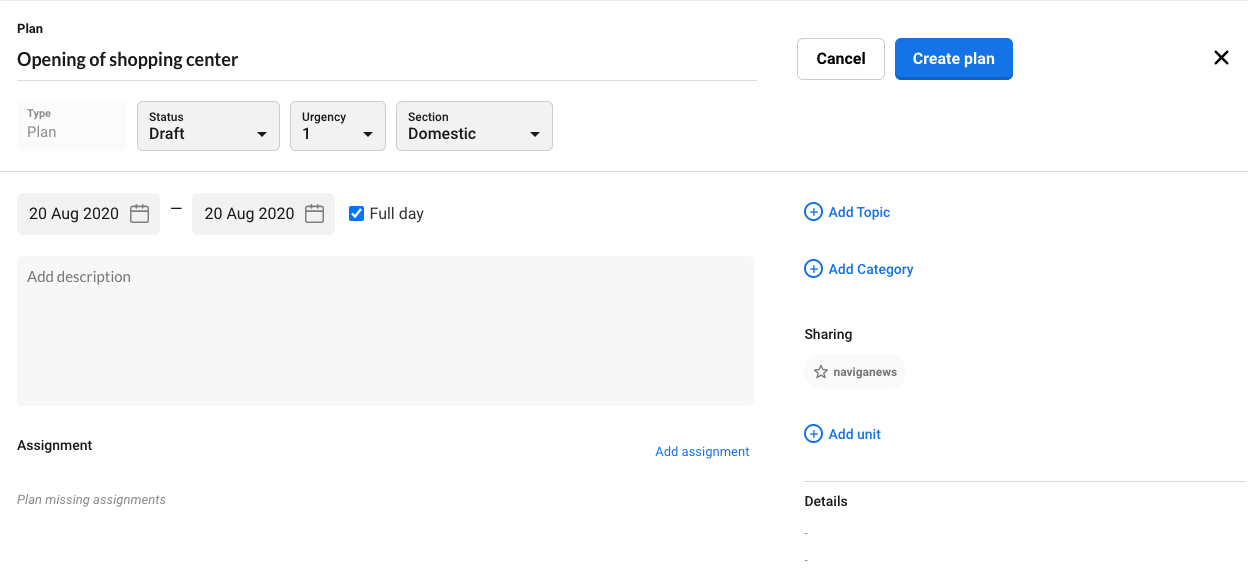This screenshot has height=582, width=1248.
Task: Open Add assignment
Action: (702, 451)
